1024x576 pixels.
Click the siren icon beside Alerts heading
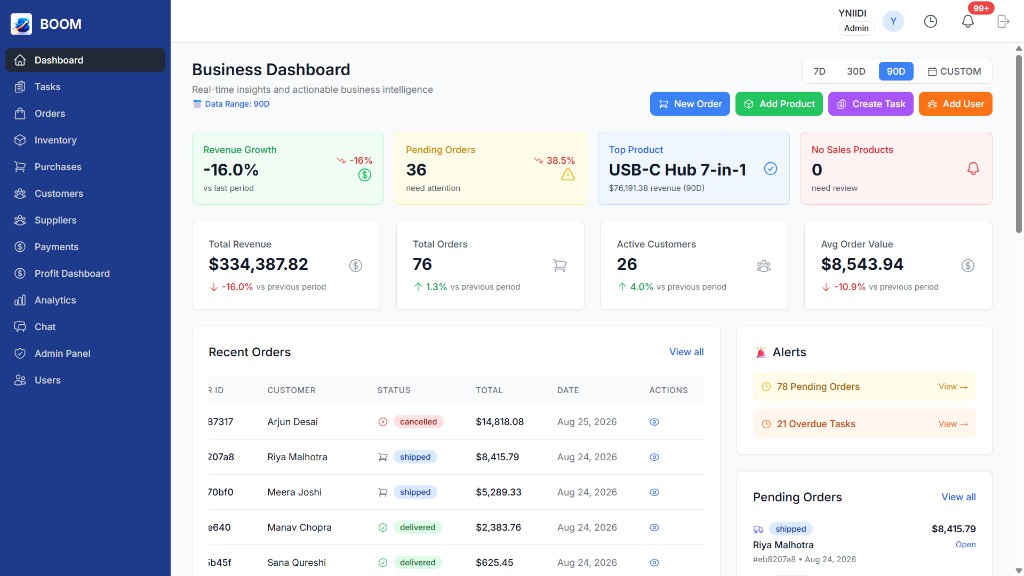(x=760, y=352)
